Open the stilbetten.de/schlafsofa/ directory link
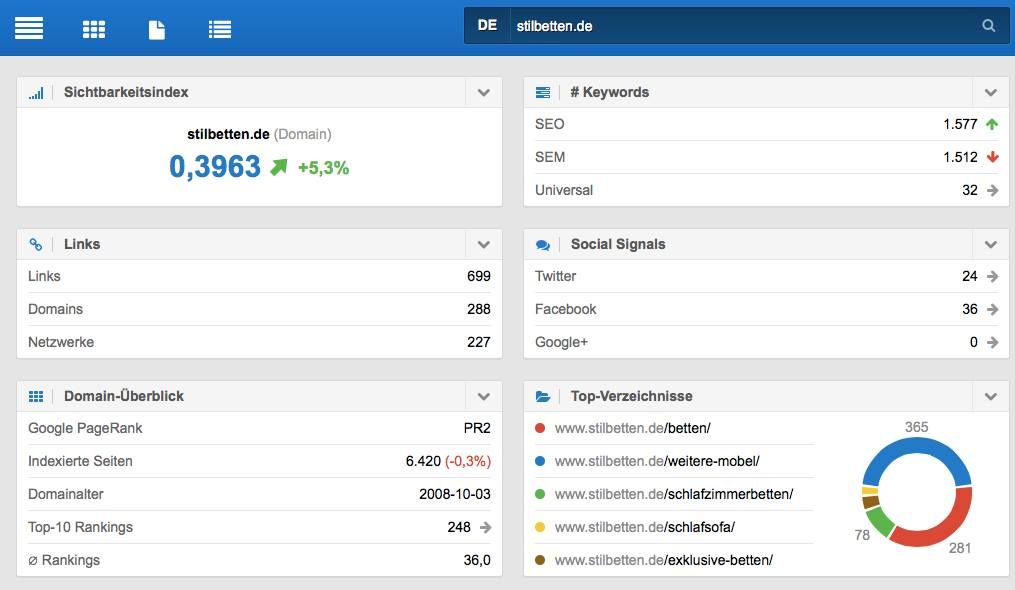The height and width of the screenshot is (590, 1015). (644, 527)
